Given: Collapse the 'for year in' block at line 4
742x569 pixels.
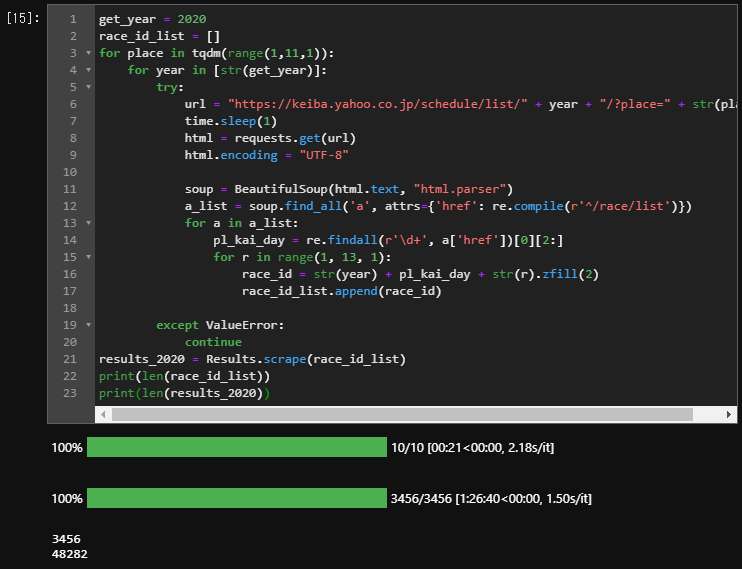Looking at the screenshot, I should (x=88, y=70).
